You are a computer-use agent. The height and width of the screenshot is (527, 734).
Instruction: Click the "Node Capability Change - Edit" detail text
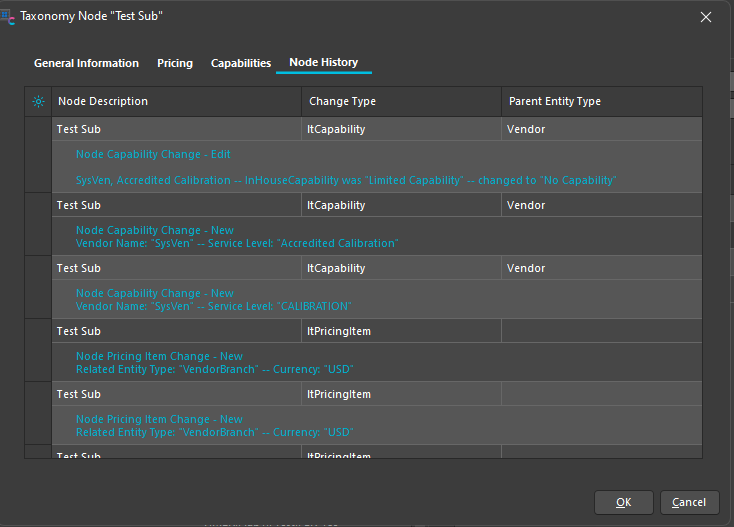point(153,155)
